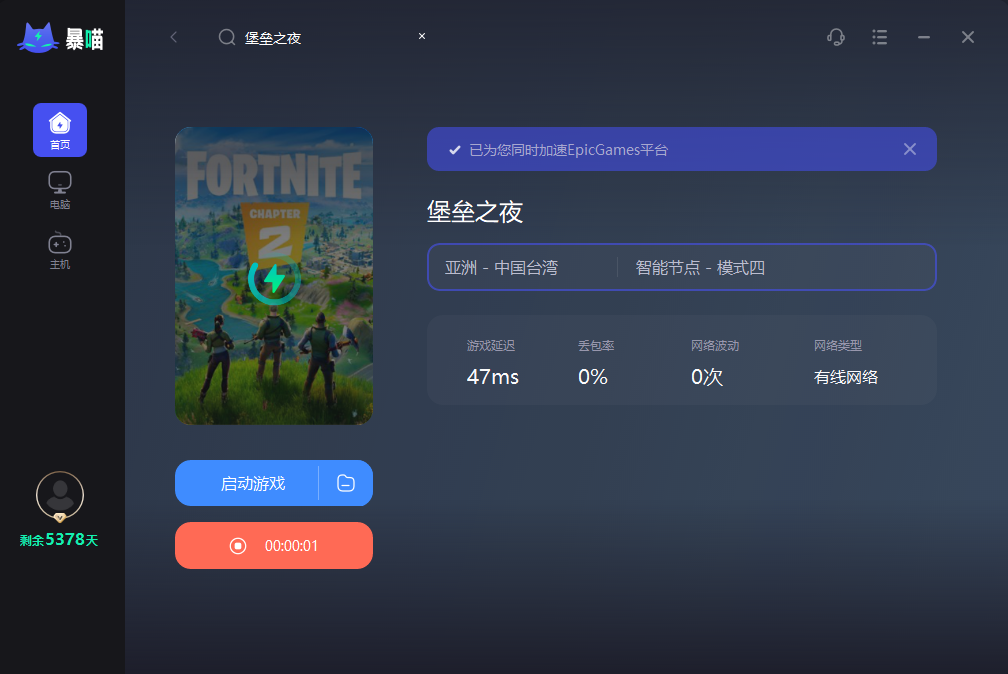
Task: Click the 0% packet loss value
Action: [593, 377]
